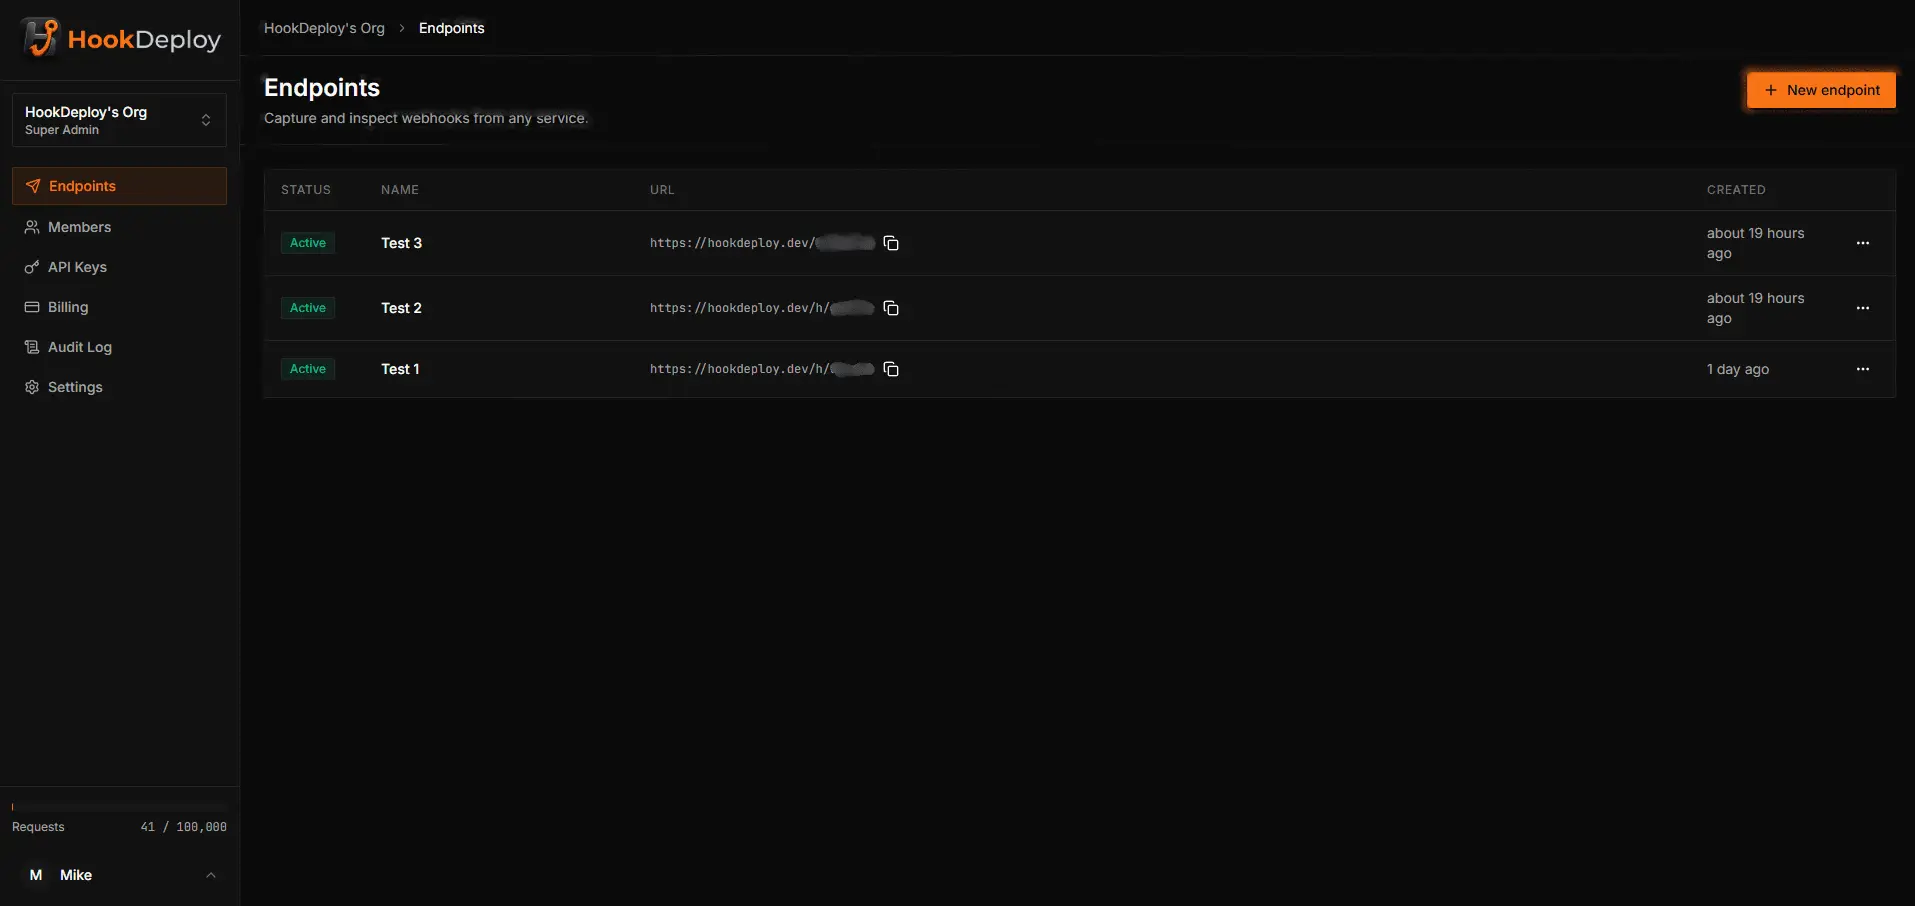1915x906 pixels.
Task: Open the Test 3 endpoint
Action: coord(401,243)
